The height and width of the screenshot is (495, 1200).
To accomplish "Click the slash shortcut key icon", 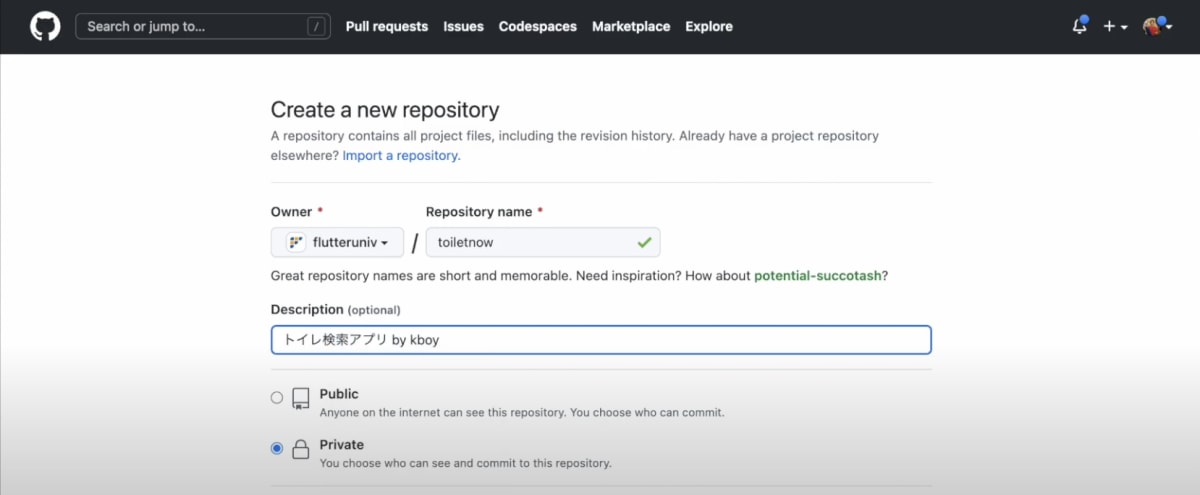I will [x=317, y=27].
